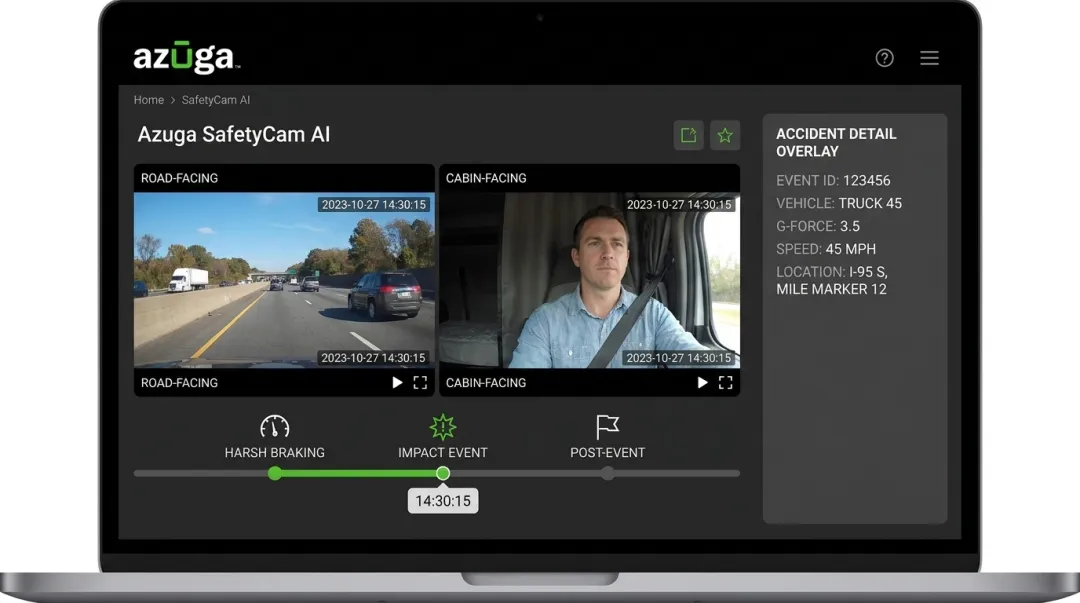Click ROAD-FACING header label above video
Image resolution: width=1080 pixels, height=603 pixels.
tap(179, 178)
